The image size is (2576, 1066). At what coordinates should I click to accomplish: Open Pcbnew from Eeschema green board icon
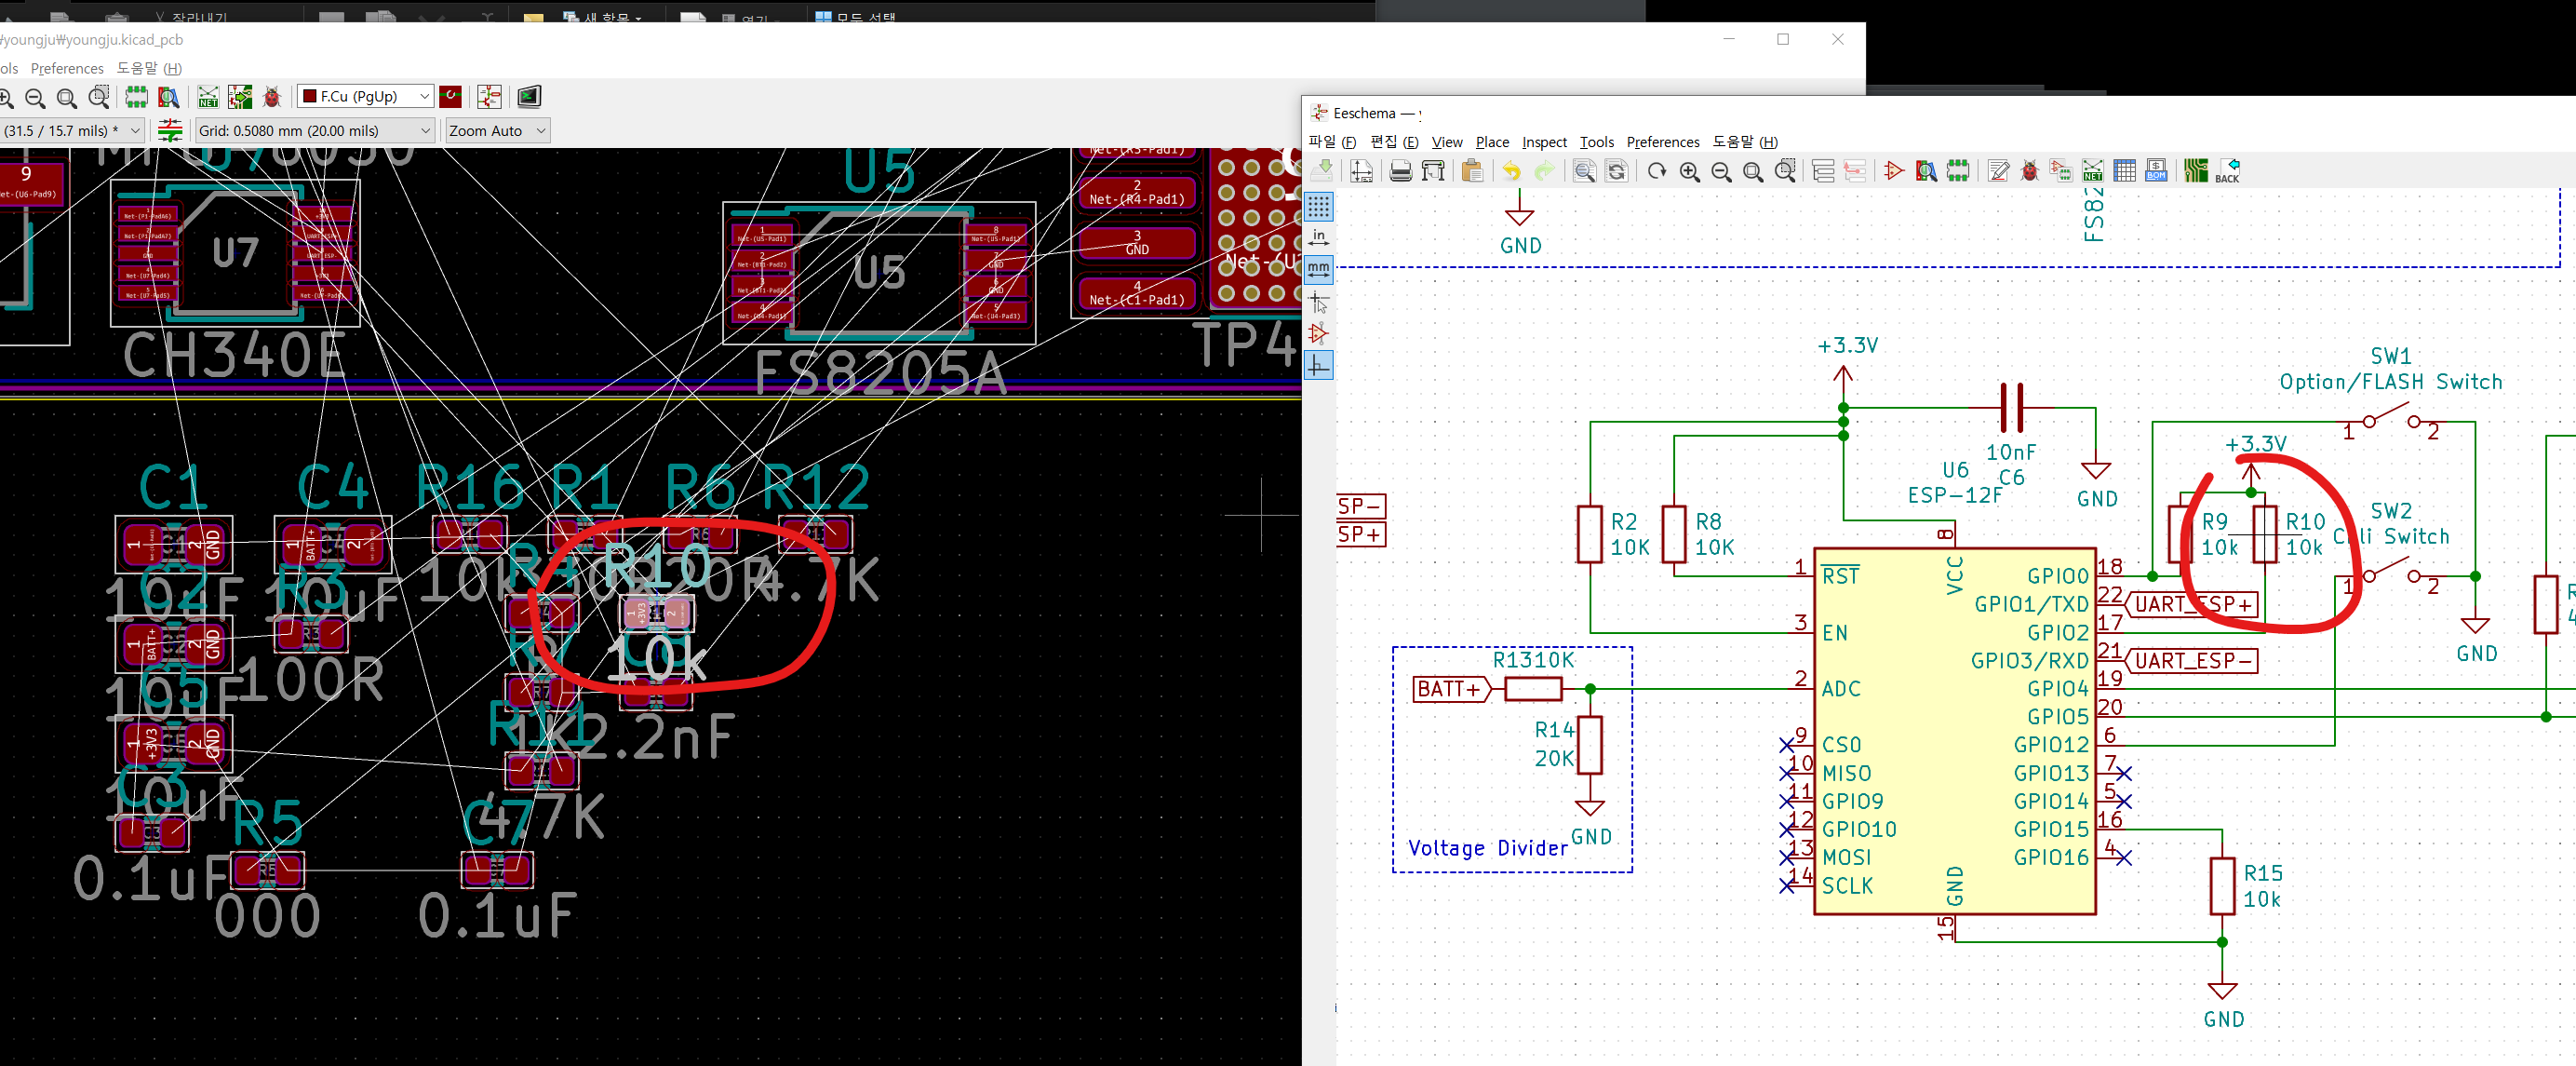click(x=2195, y=171)
